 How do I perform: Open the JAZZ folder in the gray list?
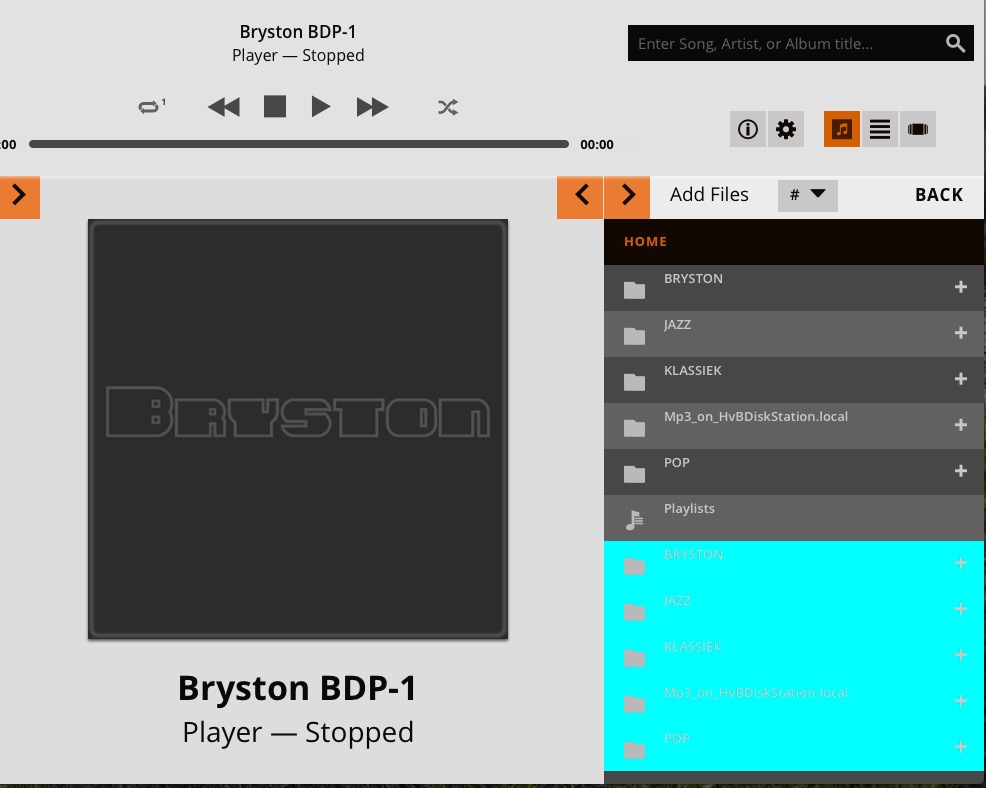(x=794, y=334)
